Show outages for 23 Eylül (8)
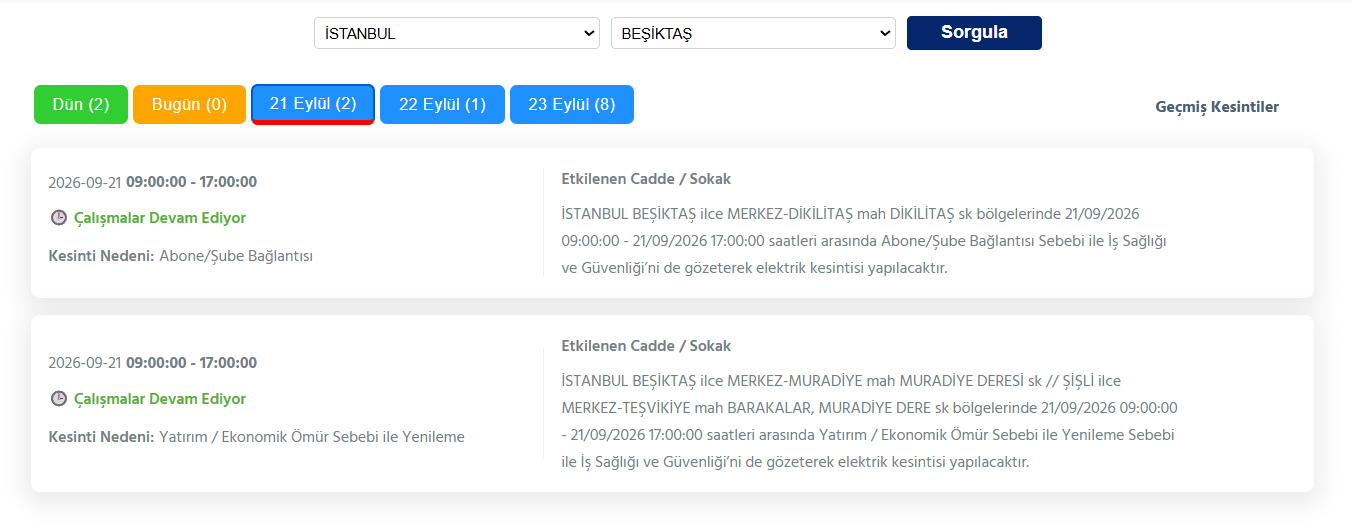1352x532 pixels. tap(572, 104)
